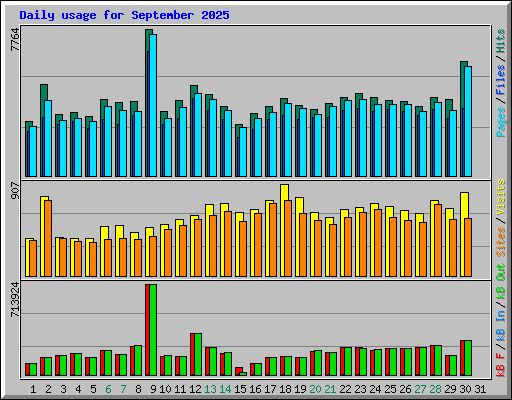This screenshot has width=512, height=400.
Task: Select the cyan hits bar for day 2
Action: point(48,138)
